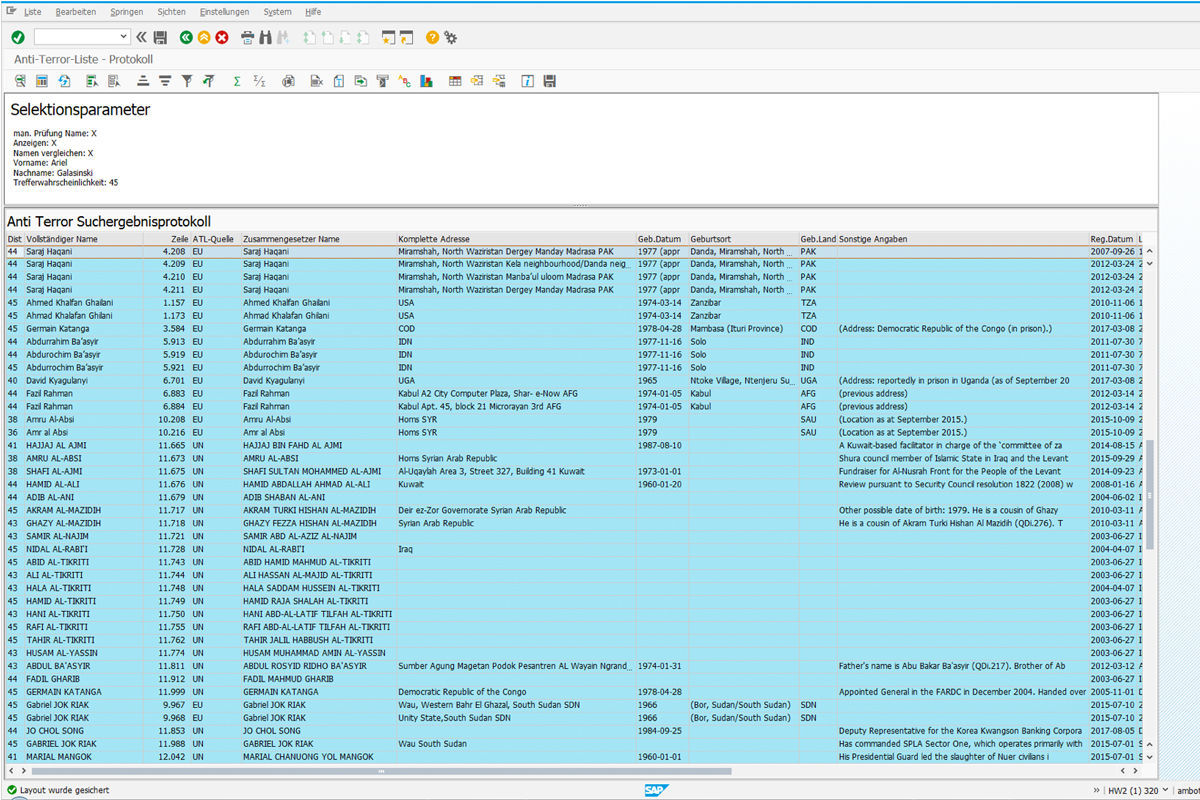Click the Sort ascending icon
This screenshot has height=800, width=1200.
point(143,81)
